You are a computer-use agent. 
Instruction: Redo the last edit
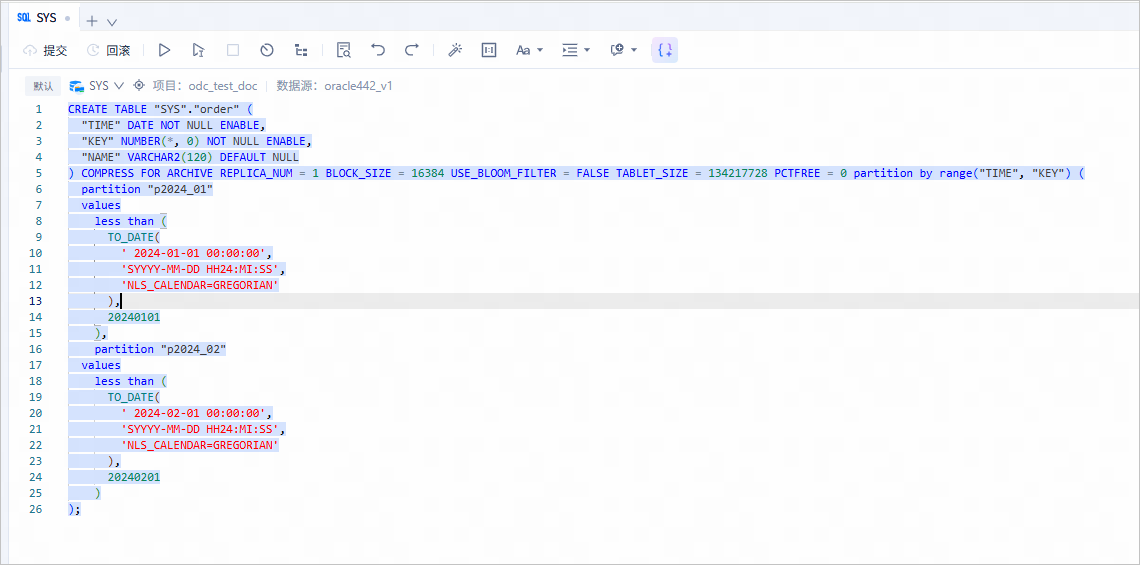[412, 50]
